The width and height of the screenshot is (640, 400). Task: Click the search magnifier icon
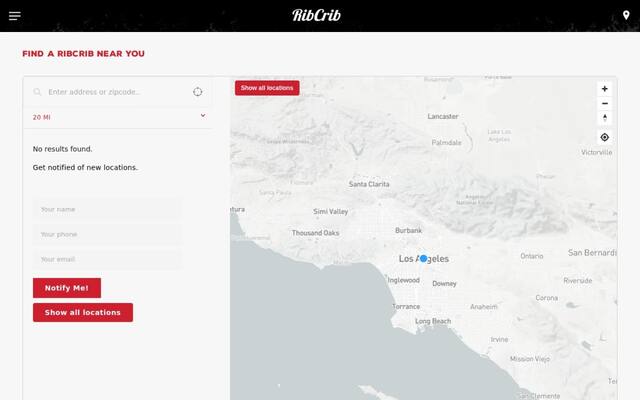(x=37, y=92)
